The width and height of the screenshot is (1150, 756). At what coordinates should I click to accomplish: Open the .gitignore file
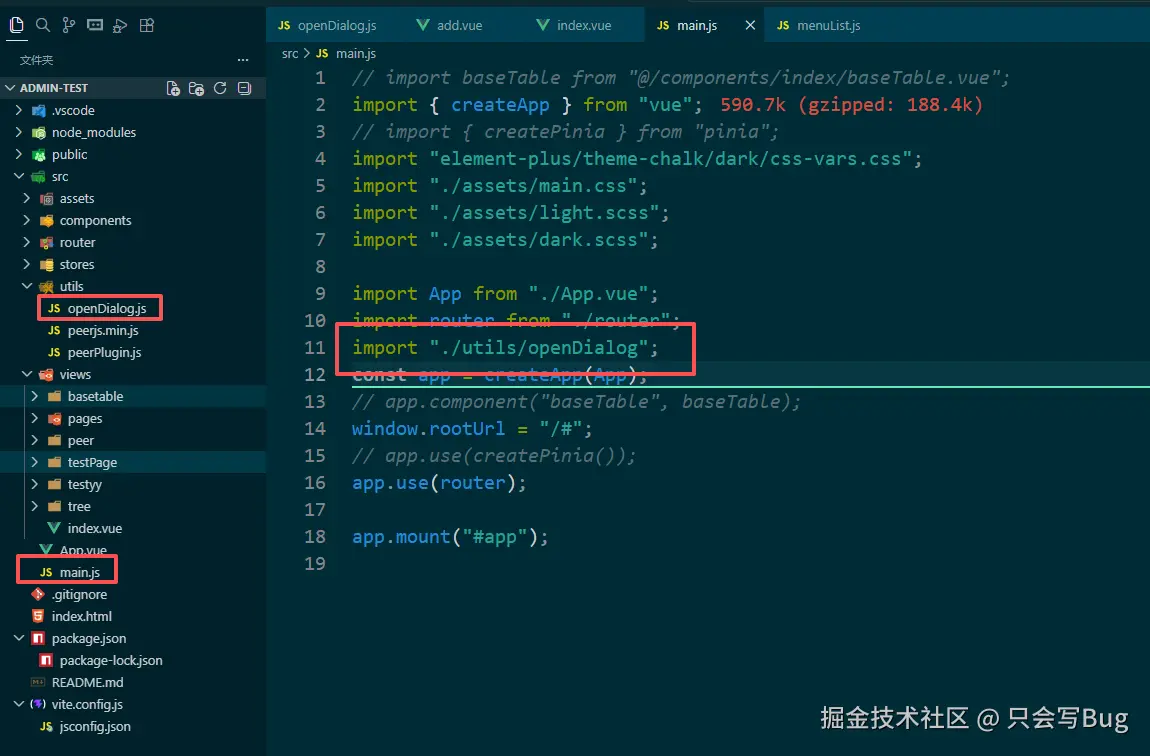132,594
